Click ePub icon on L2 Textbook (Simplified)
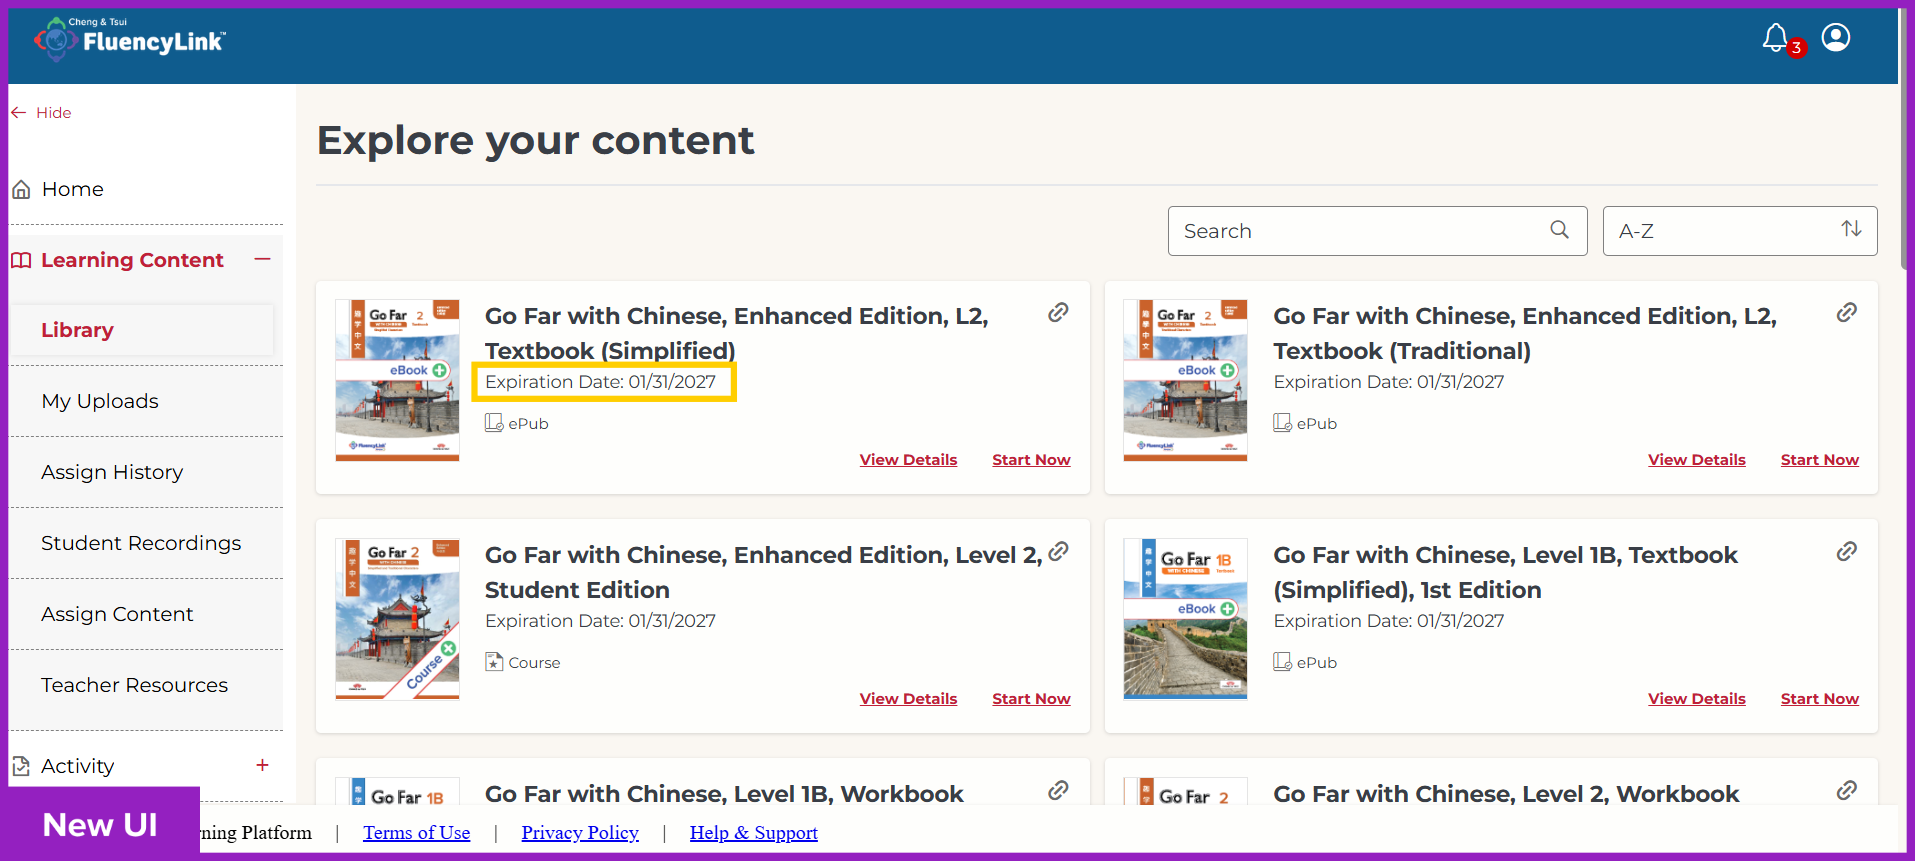 coord(494,423)
